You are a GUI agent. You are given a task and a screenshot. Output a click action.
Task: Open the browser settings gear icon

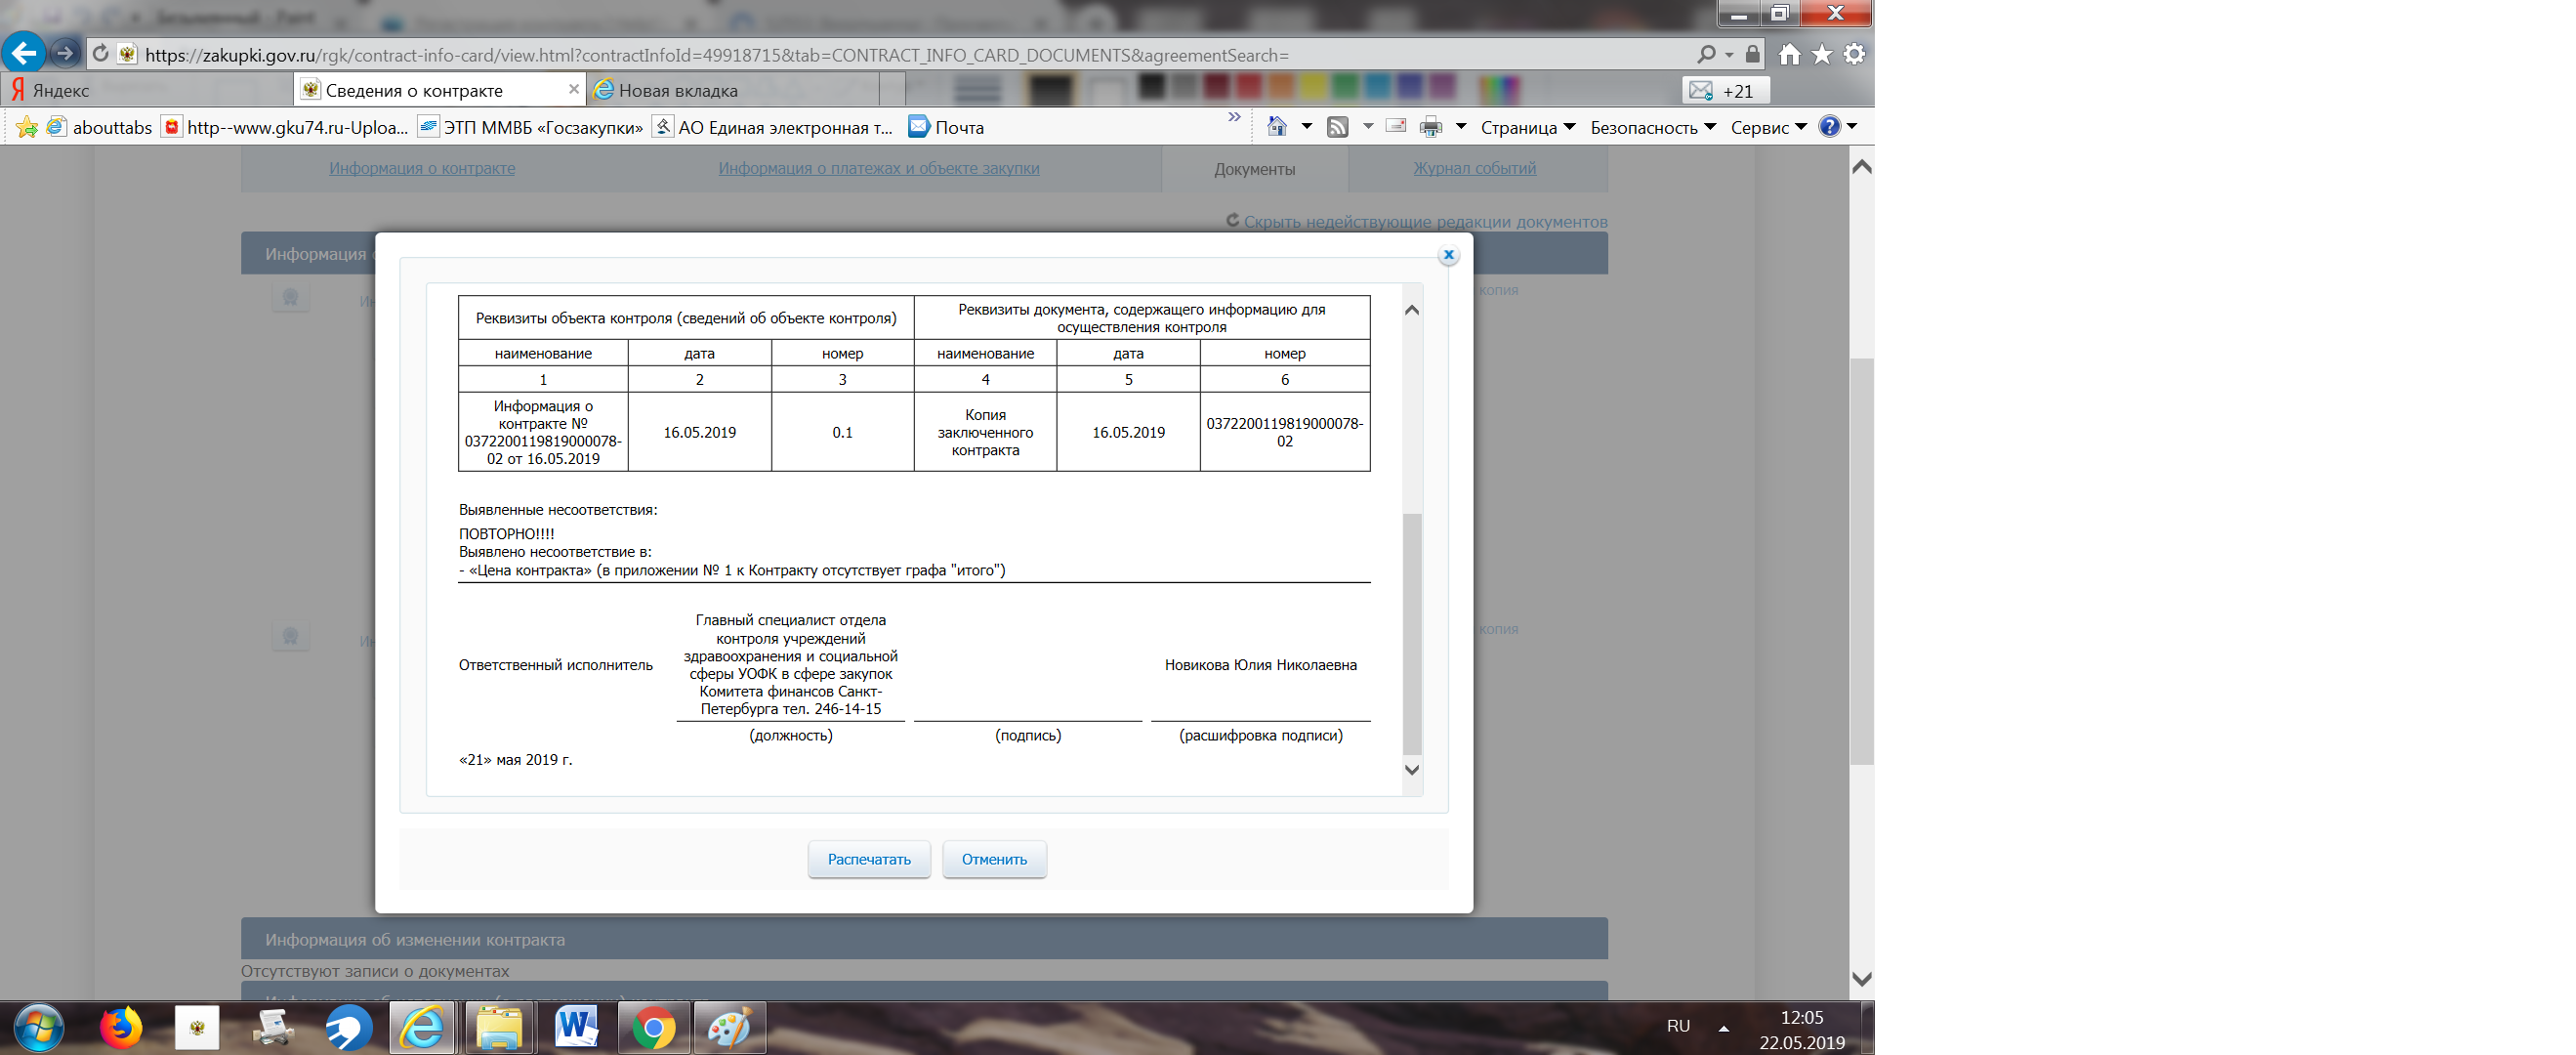coord(1854,55)
